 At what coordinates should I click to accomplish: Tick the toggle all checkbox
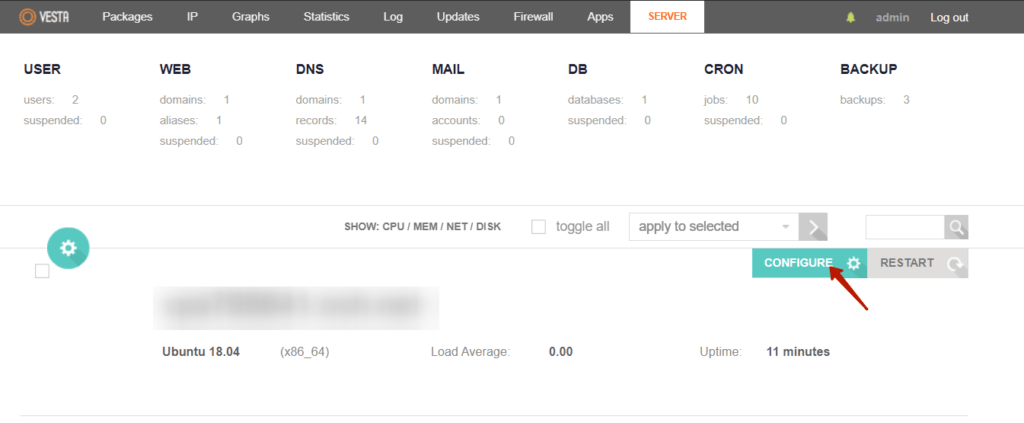coord(538,227)
